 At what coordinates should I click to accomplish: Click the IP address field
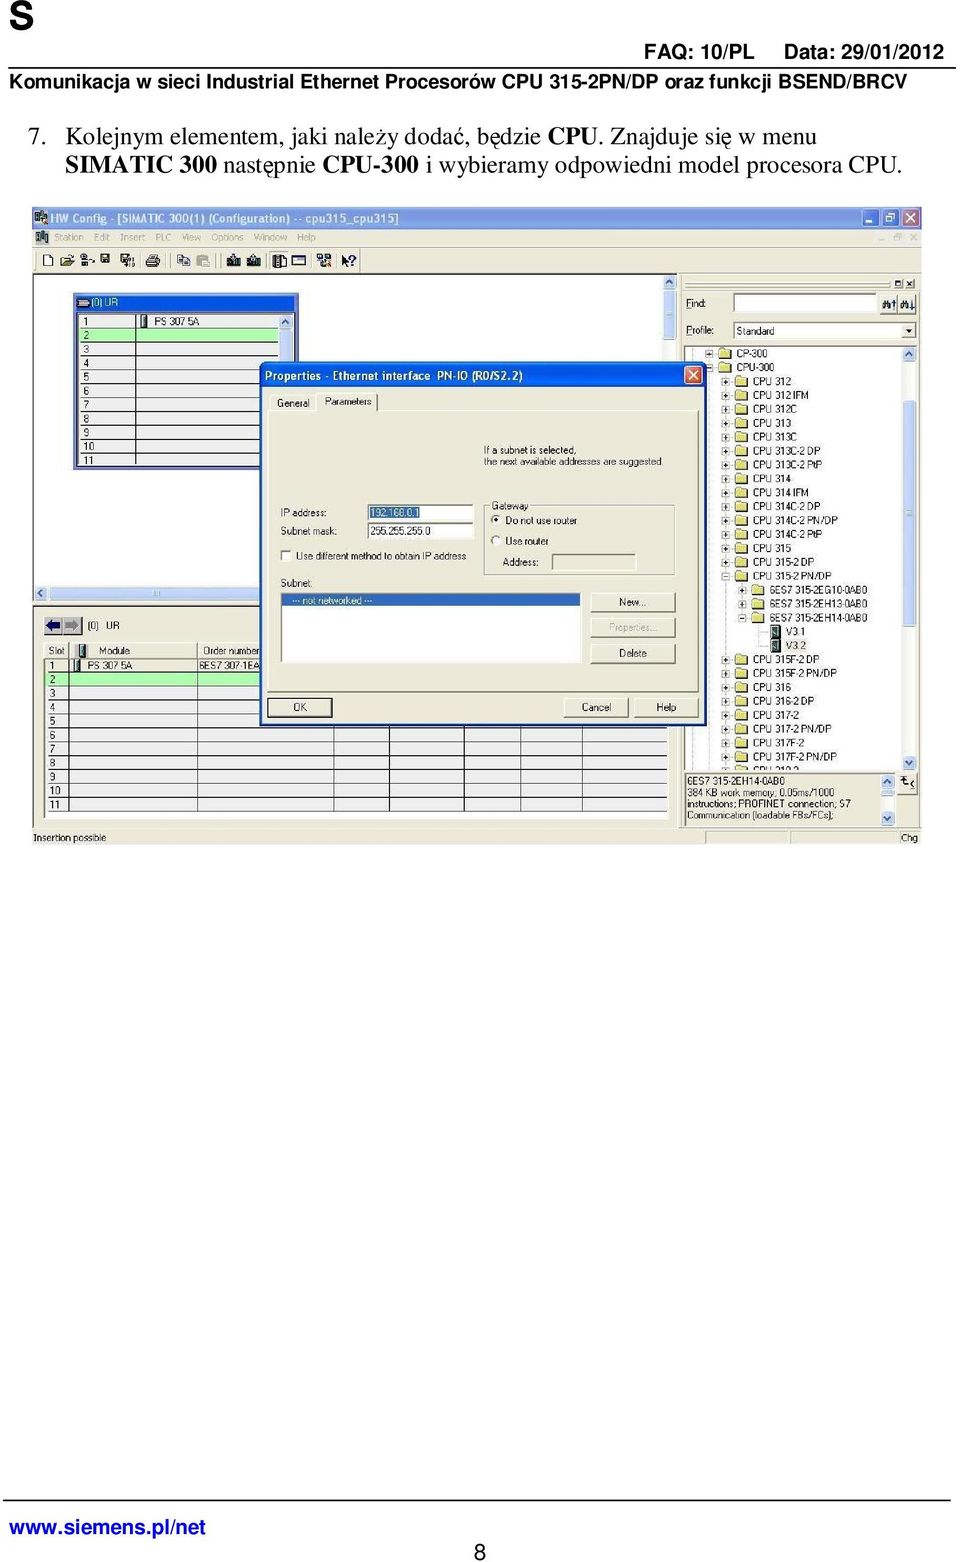point(420,513)
